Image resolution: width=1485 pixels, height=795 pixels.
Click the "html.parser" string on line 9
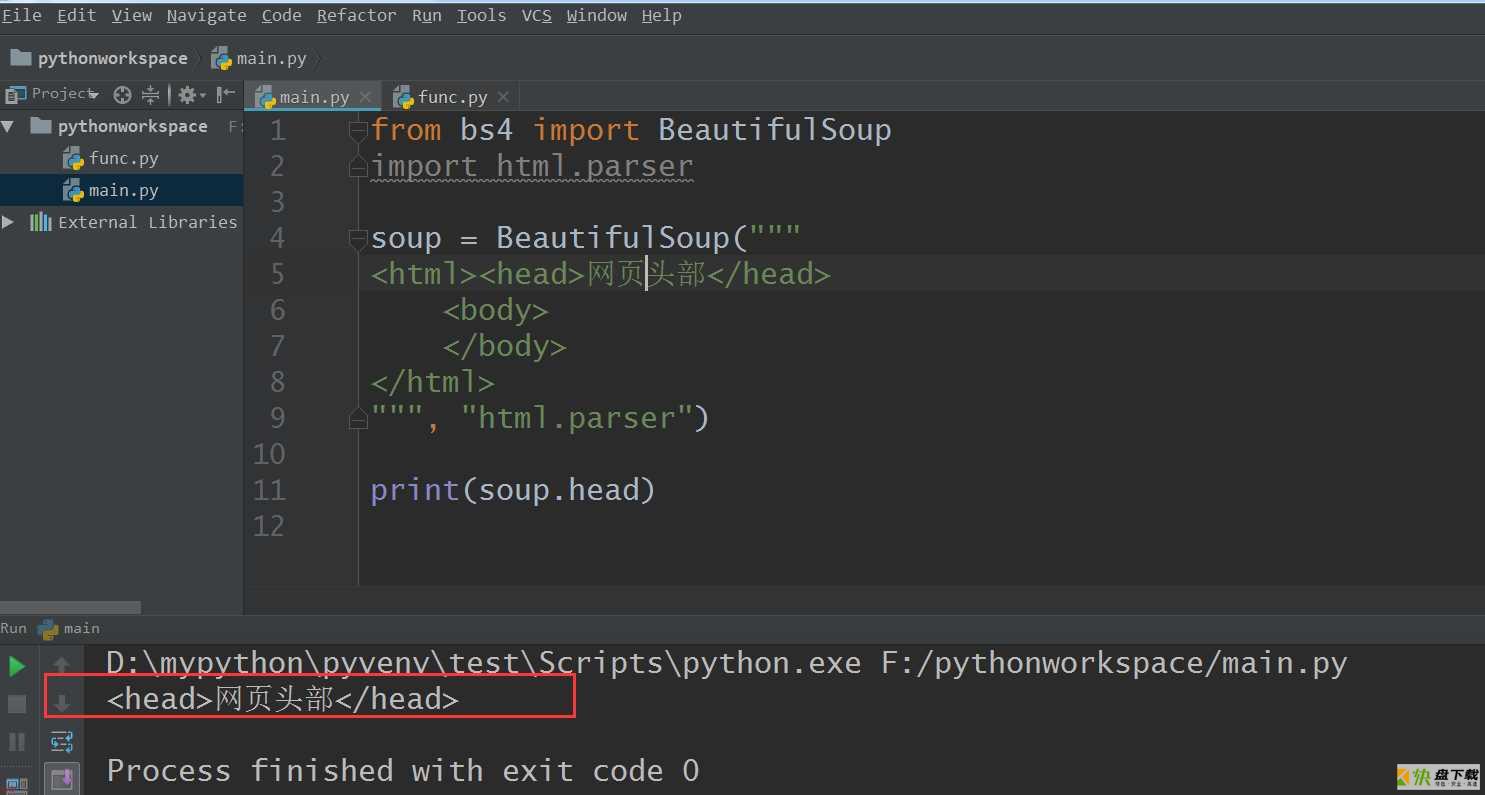tap(577, 418)
